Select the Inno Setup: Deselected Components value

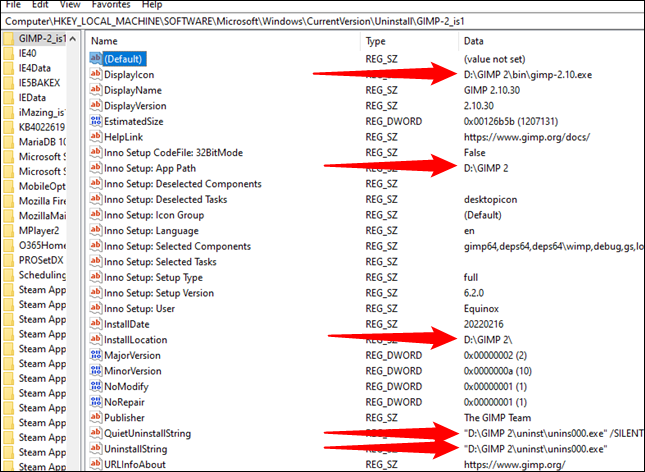[183, 184]
